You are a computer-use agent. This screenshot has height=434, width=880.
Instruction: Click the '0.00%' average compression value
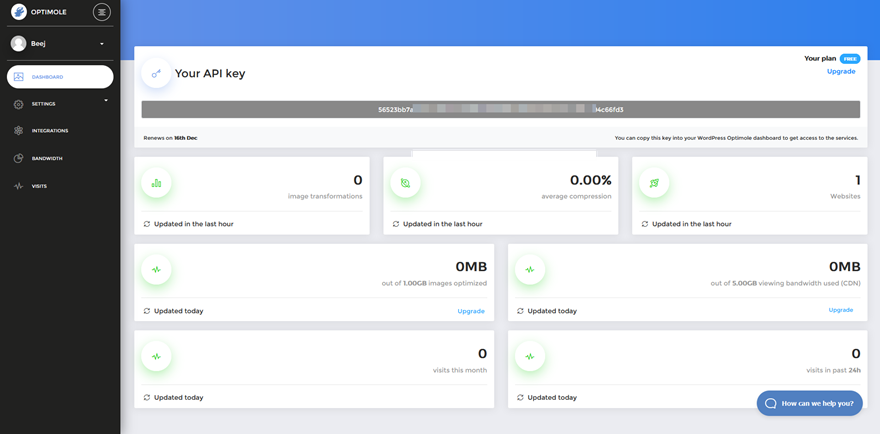(x=591, y=180)
